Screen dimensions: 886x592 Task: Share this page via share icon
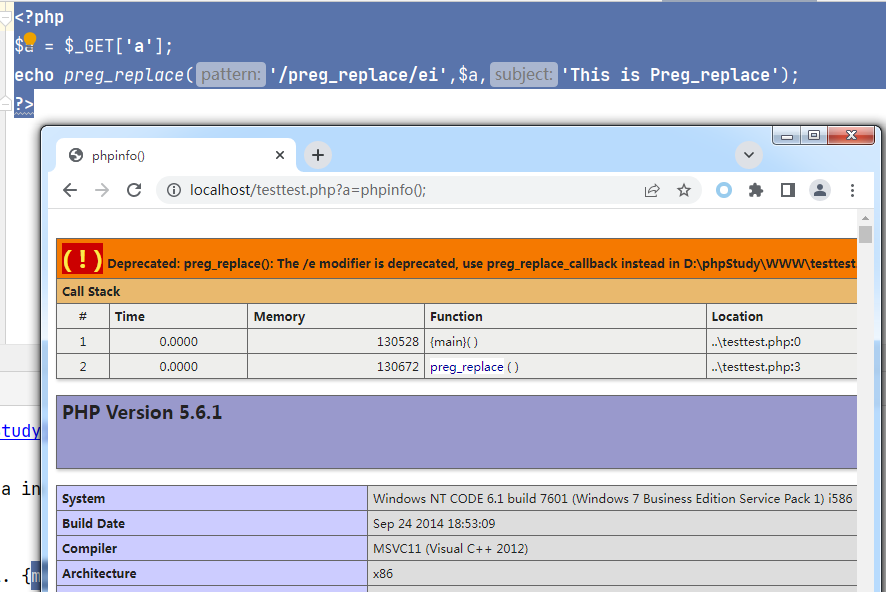pos(652,190)
